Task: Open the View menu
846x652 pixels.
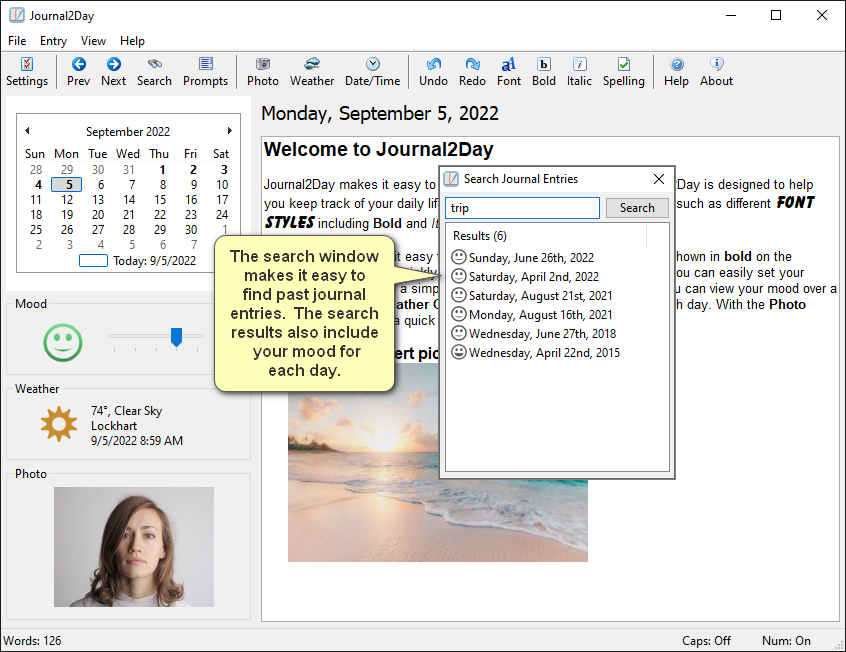Action: coord(93,41)
